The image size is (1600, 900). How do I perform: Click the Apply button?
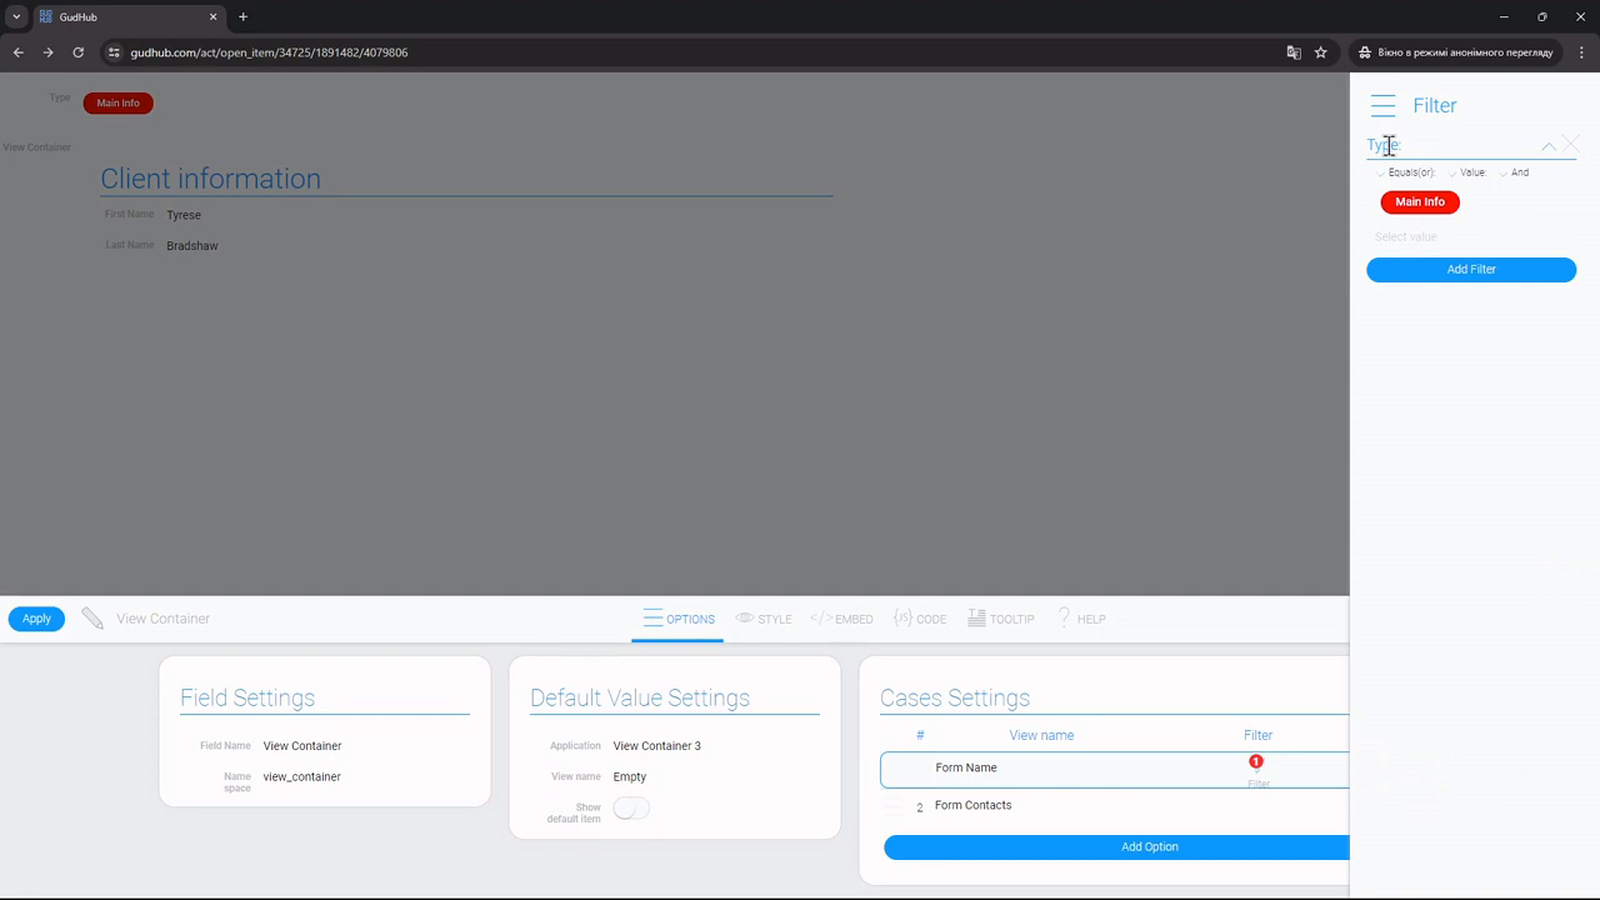pos(37,619)
